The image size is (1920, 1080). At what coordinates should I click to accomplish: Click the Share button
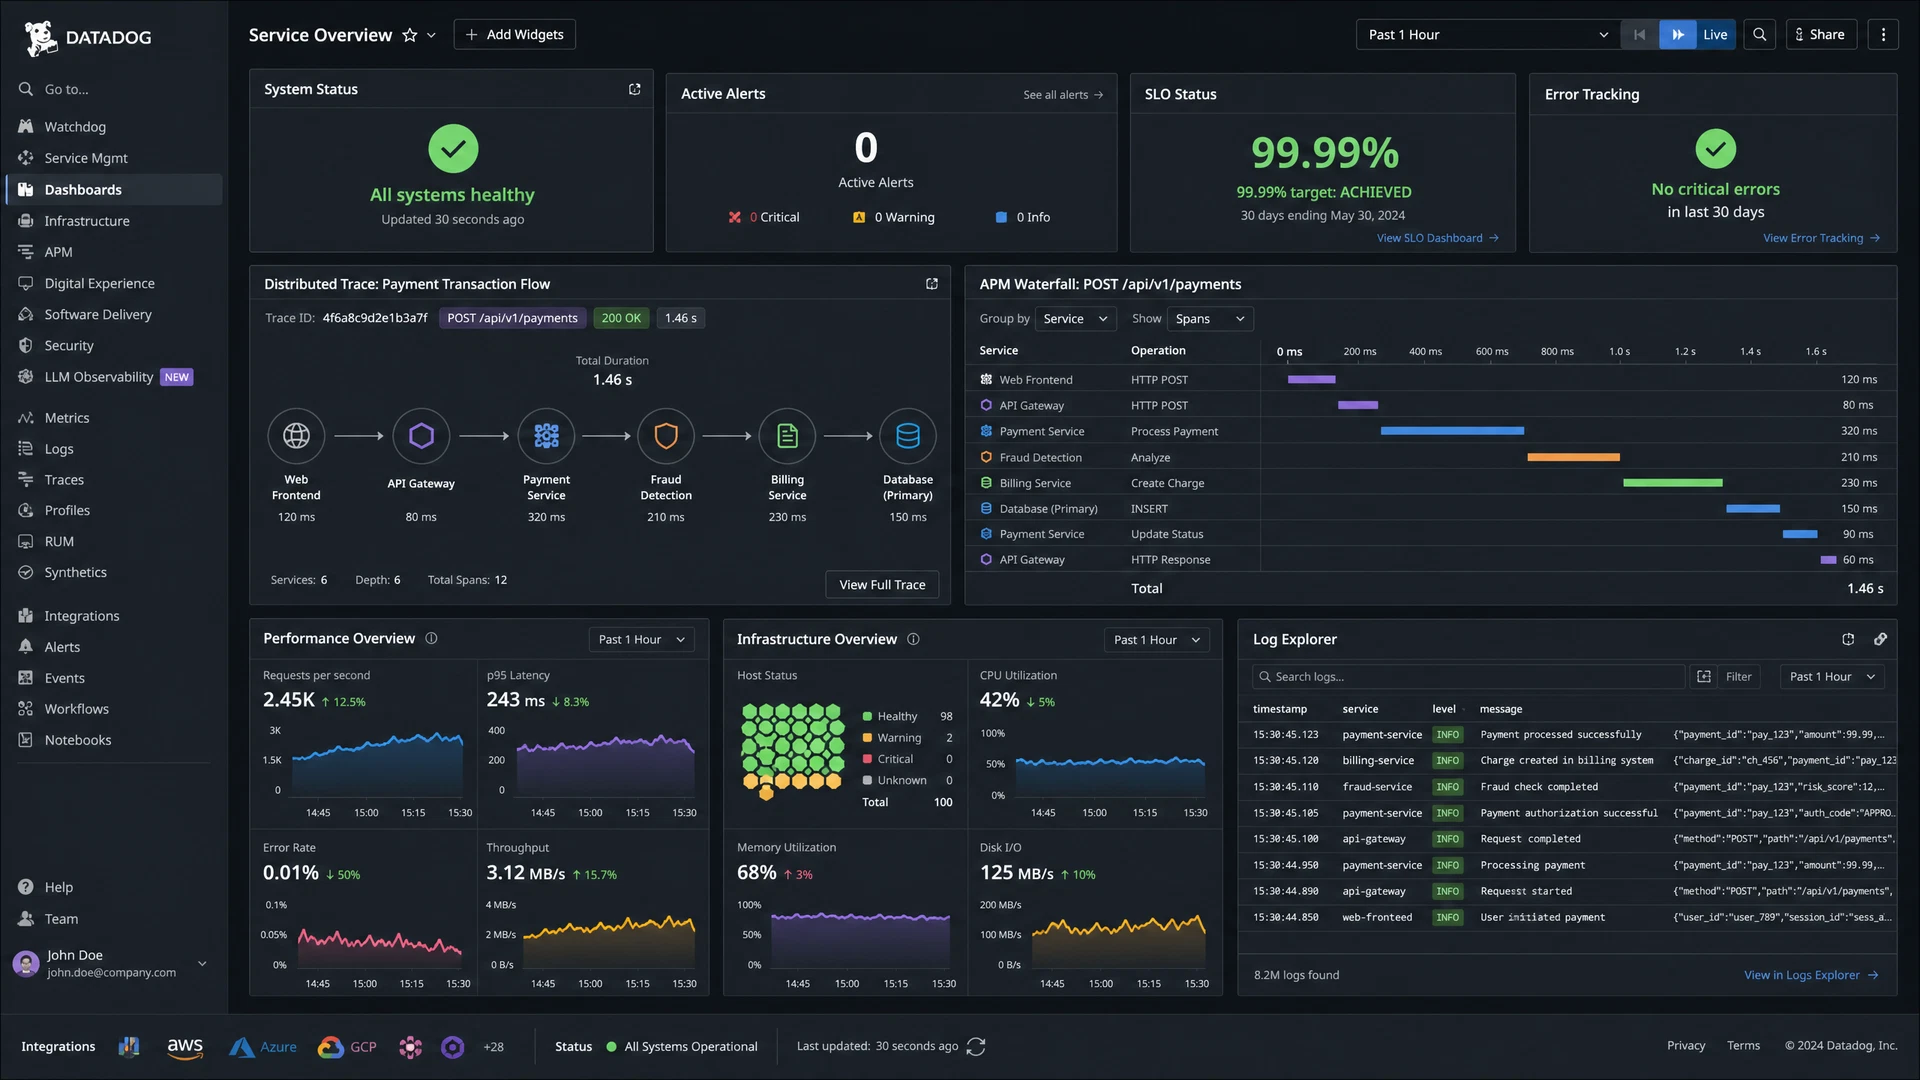1821,35
